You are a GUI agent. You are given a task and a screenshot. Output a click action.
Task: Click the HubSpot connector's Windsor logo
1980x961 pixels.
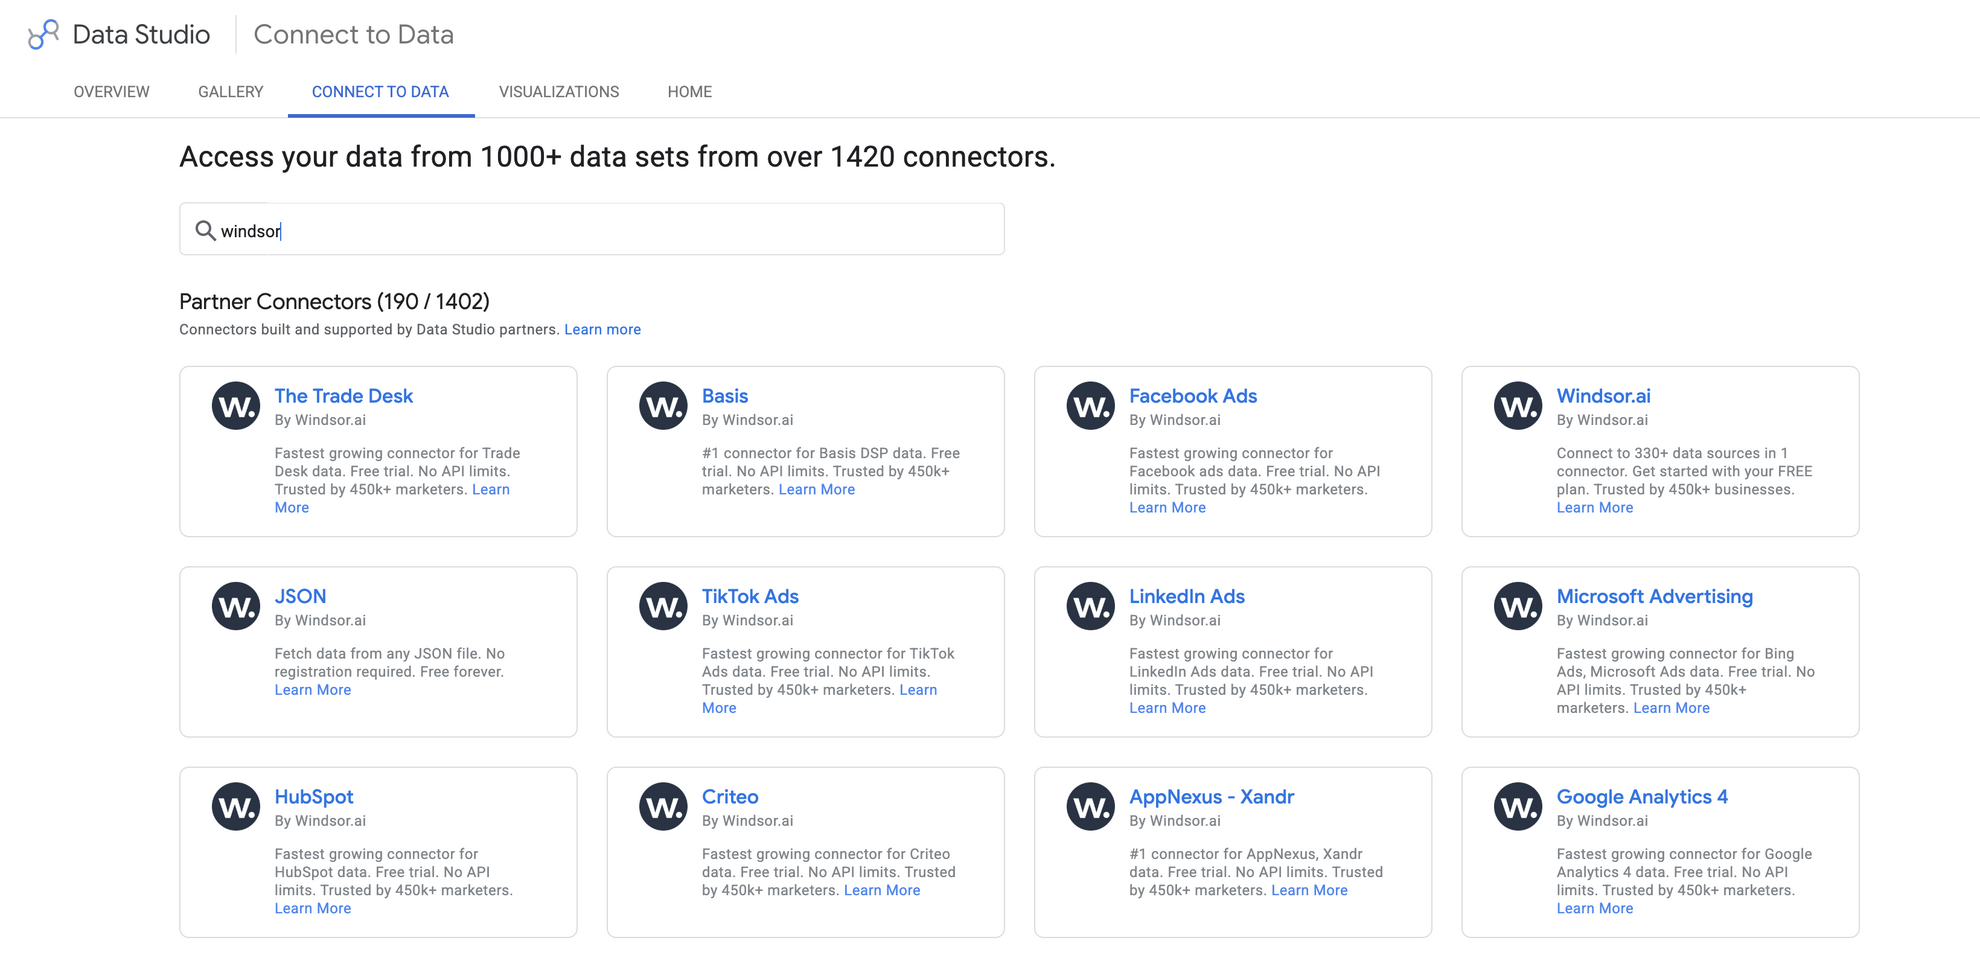tap(236, 807)
